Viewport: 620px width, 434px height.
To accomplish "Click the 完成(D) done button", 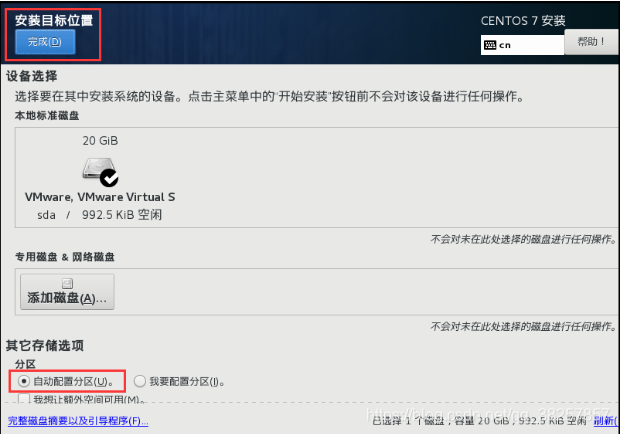I will point(45,42).
